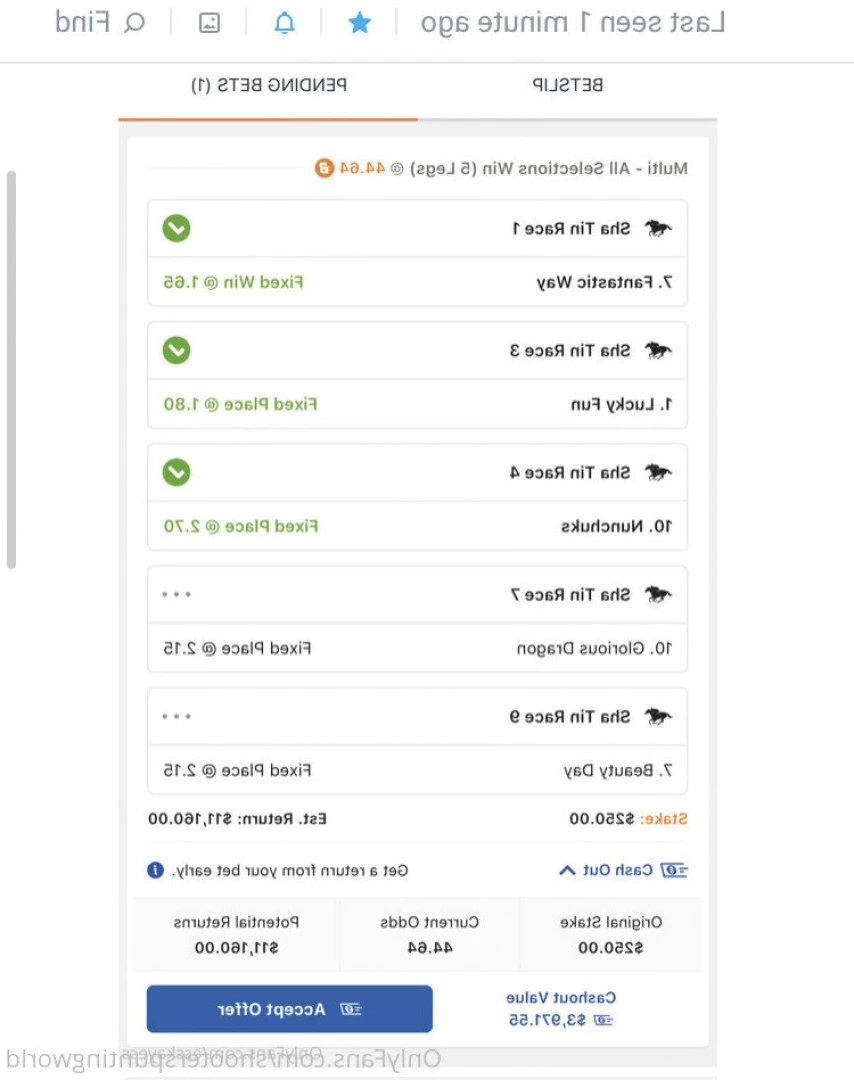
Task: Toggle the green check on Sha Tin Race 3
Action: (176, 350)
